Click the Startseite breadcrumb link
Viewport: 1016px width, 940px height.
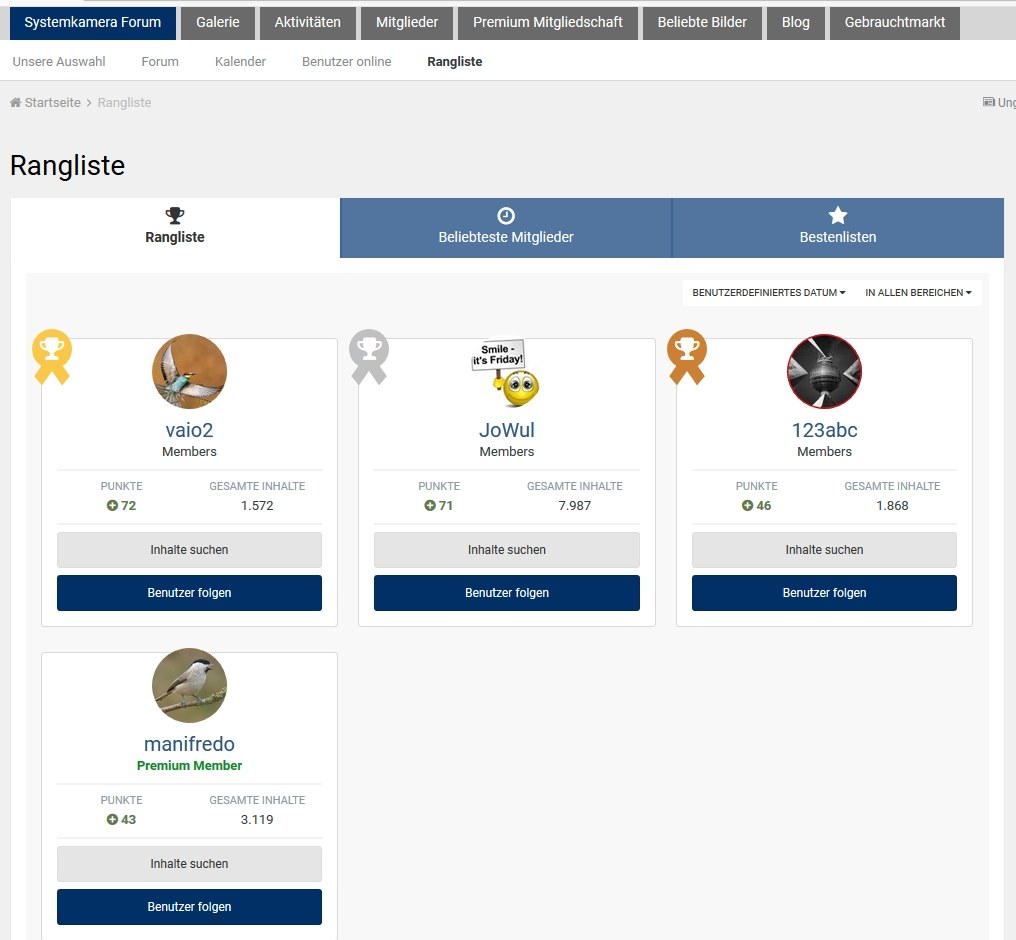pos(53,103)
